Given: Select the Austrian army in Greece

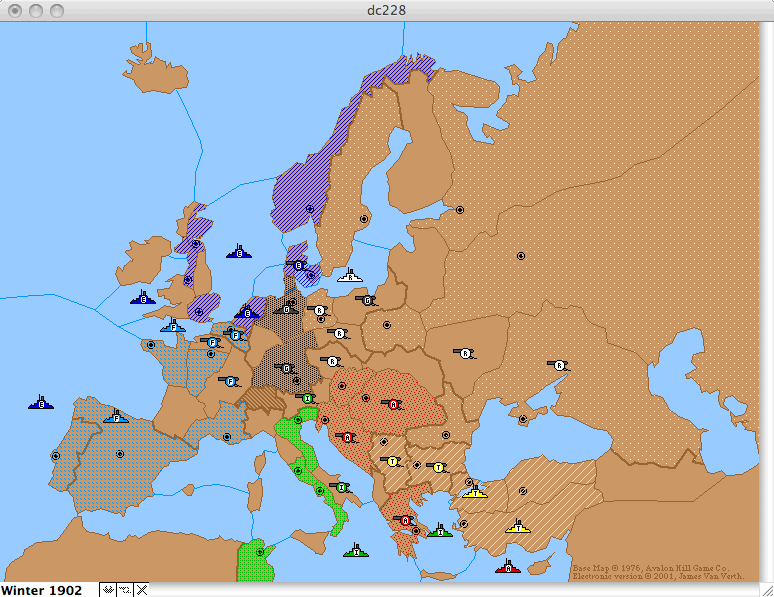Looking at the screenshot, I should (405, 520).
